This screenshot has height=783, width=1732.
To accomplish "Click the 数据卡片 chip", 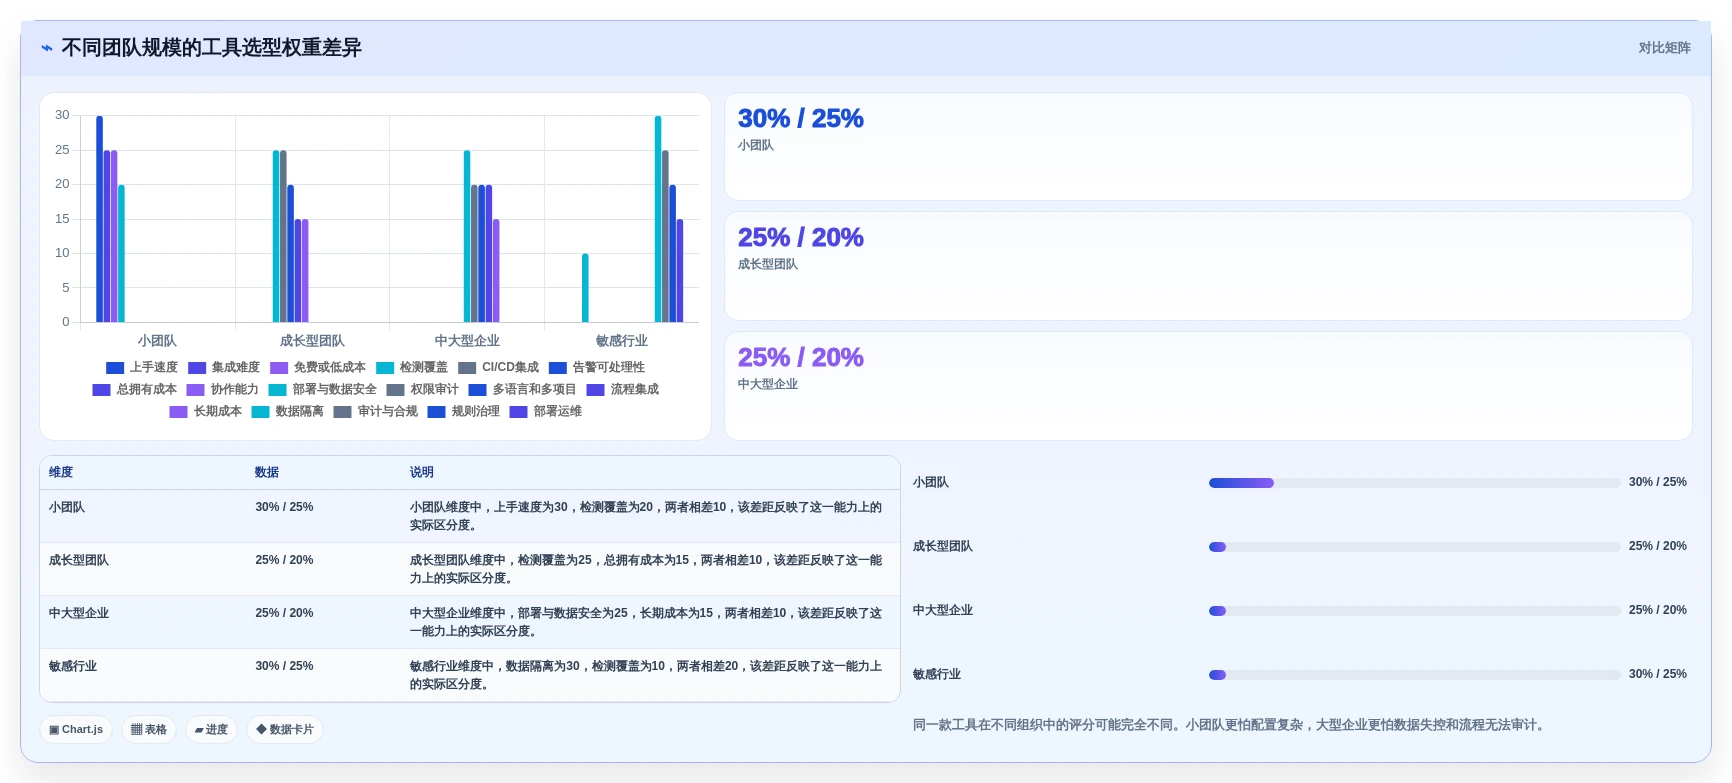I will (x=285, y=730).
